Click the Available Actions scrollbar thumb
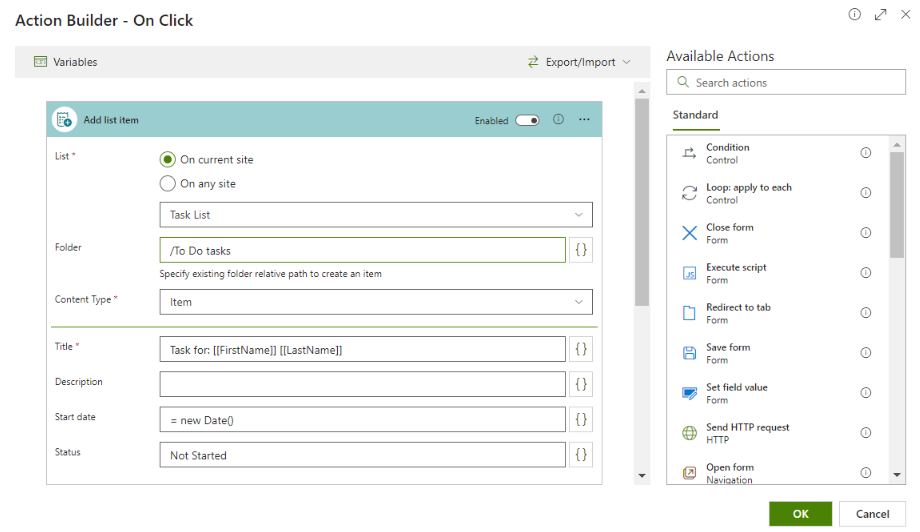 [x=897, y=205]
